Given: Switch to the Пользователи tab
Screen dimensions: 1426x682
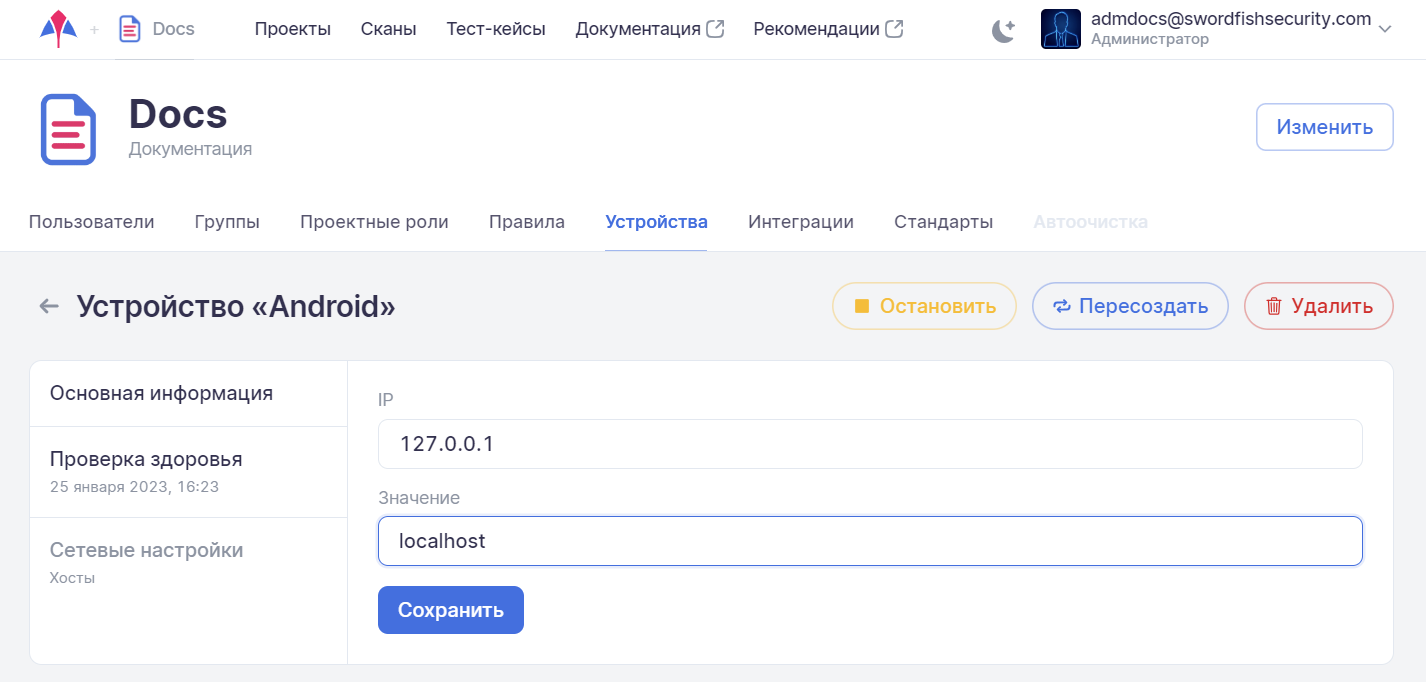Looking at the screenshot, I should (x=91, y=222).
